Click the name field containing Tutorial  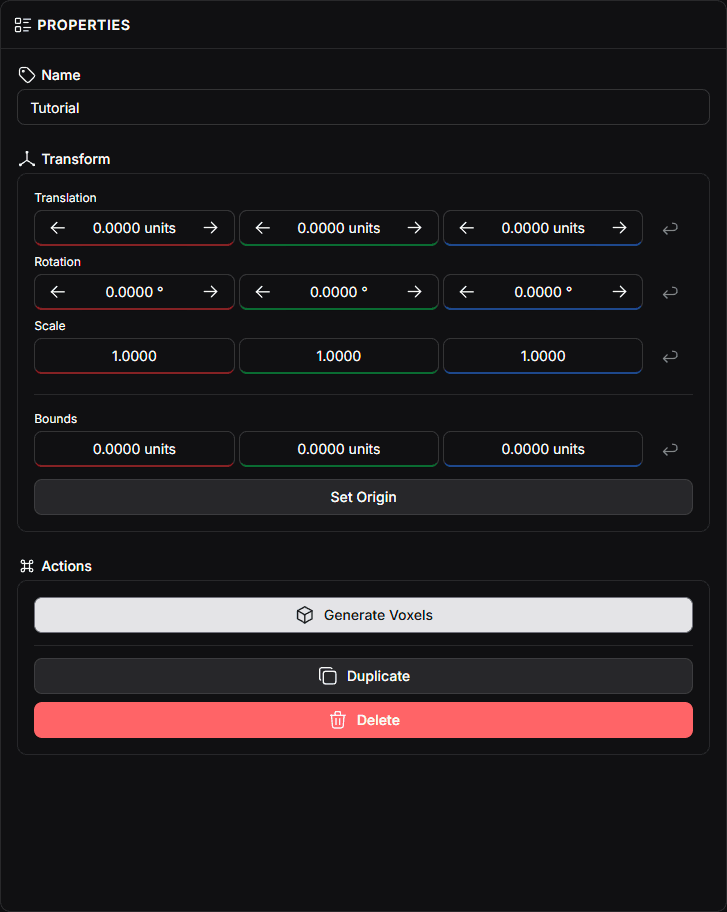pos(363,107)
